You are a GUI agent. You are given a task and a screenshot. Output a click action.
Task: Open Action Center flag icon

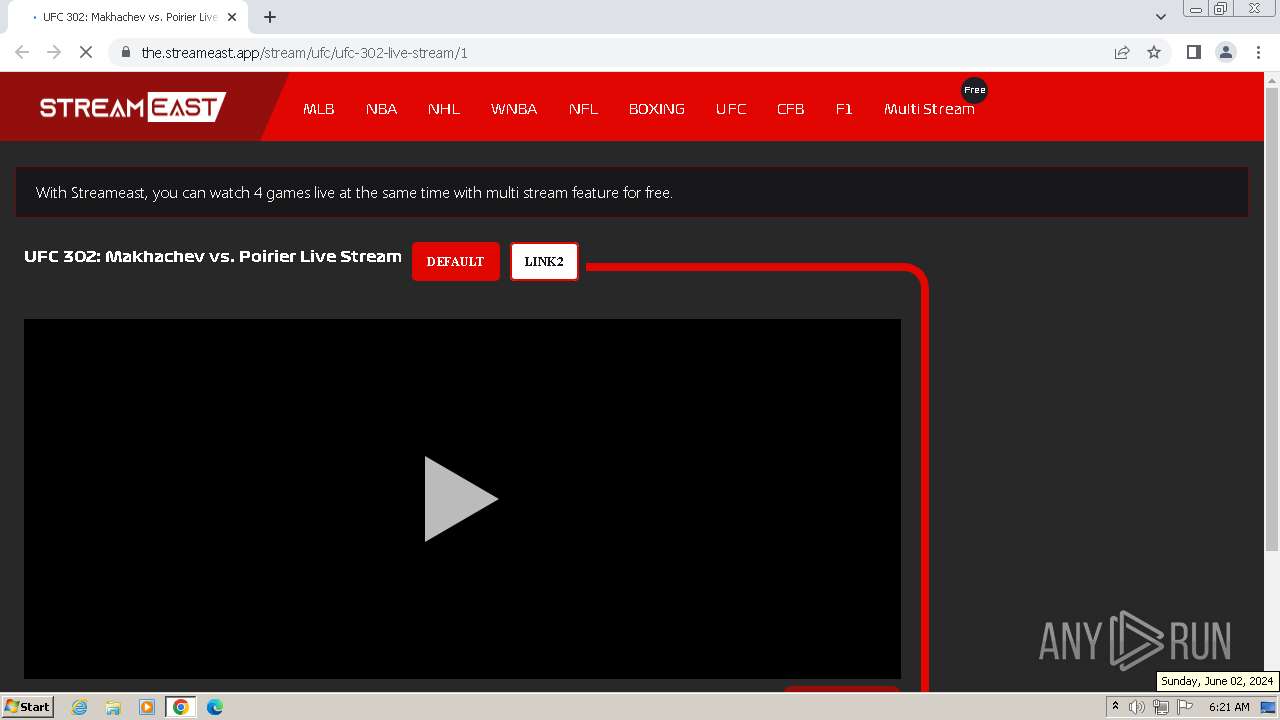[x=1185, y=707]
